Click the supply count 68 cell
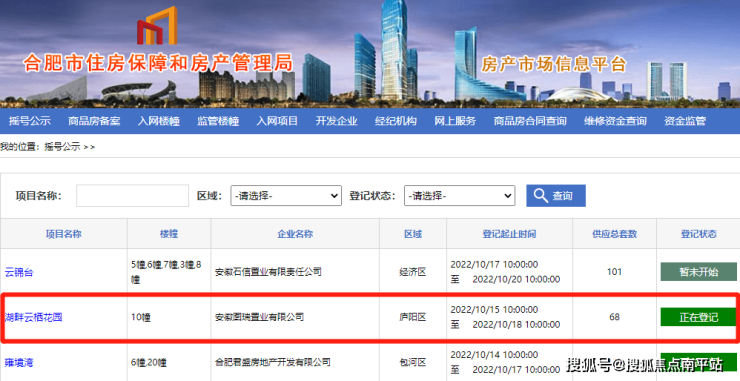This screenshot has height=381, width=740. click(614, 317)
